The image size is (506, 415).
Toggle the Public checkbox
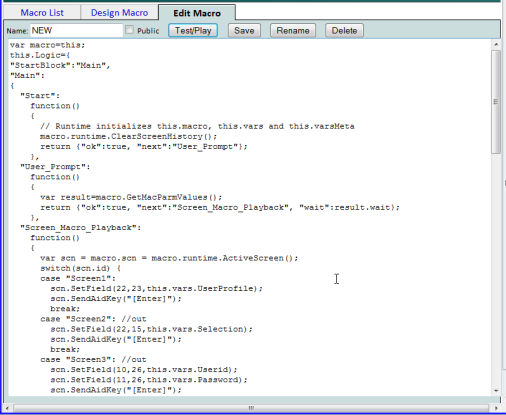tap(129, 30)
